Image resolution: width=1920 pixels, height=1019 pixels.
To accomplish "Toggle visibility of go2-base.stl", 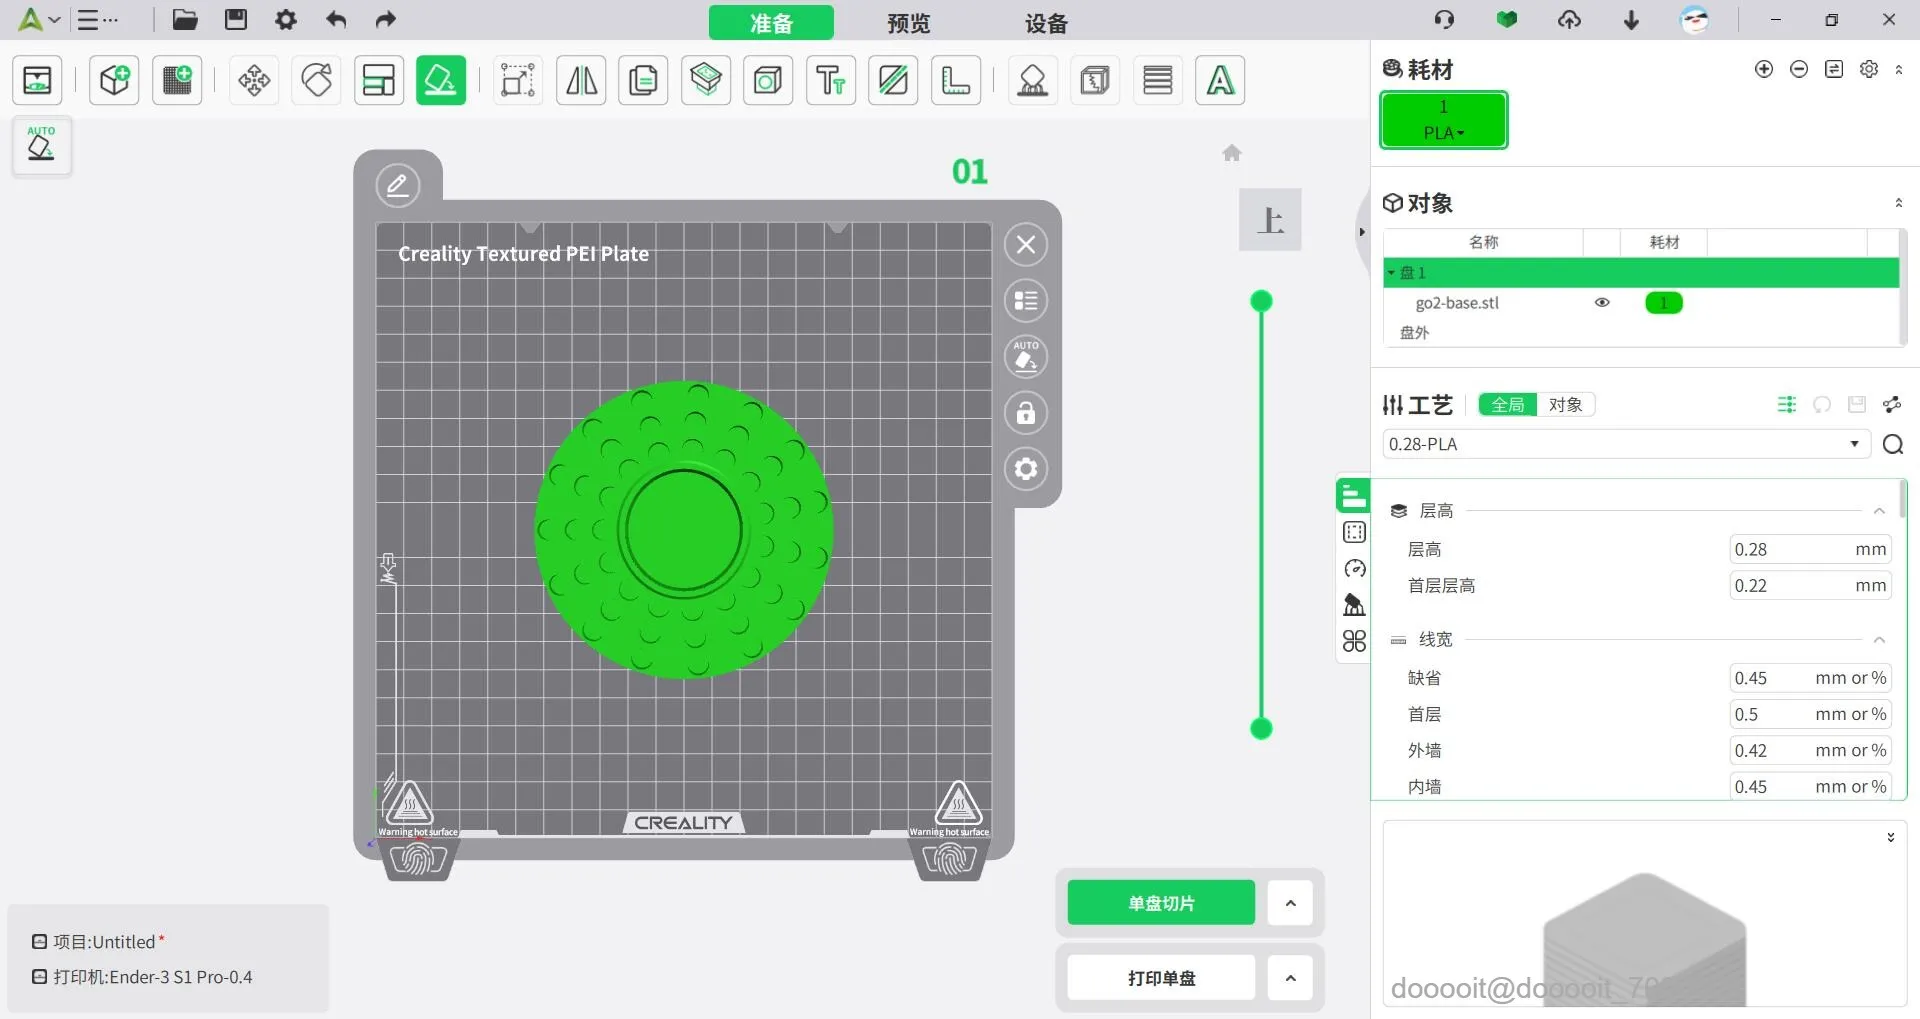I will click(x=1603, y=303).
